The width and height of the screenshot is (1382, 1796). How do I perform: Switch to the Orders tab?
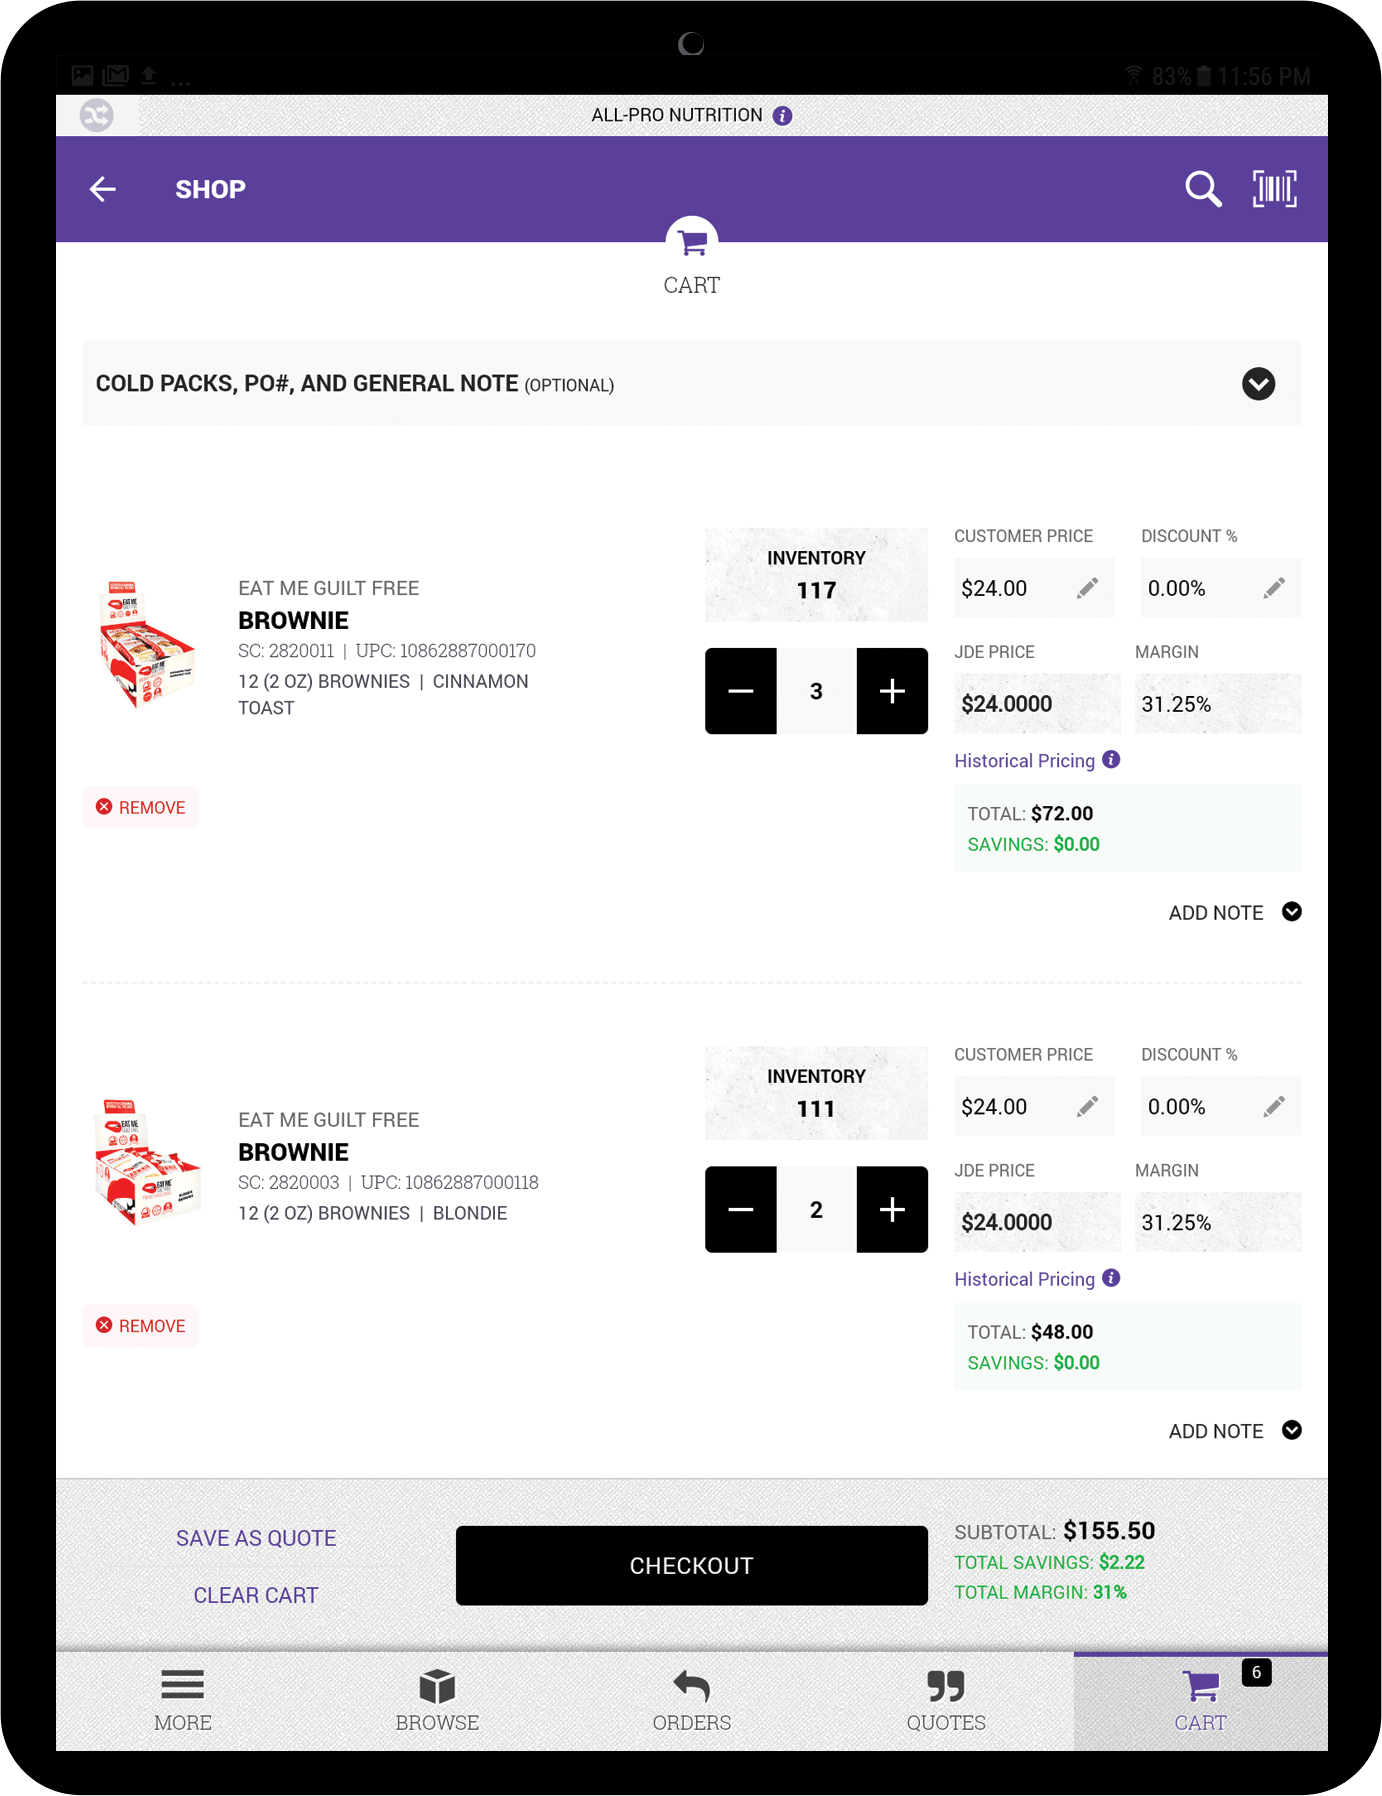click(691, 1700)
